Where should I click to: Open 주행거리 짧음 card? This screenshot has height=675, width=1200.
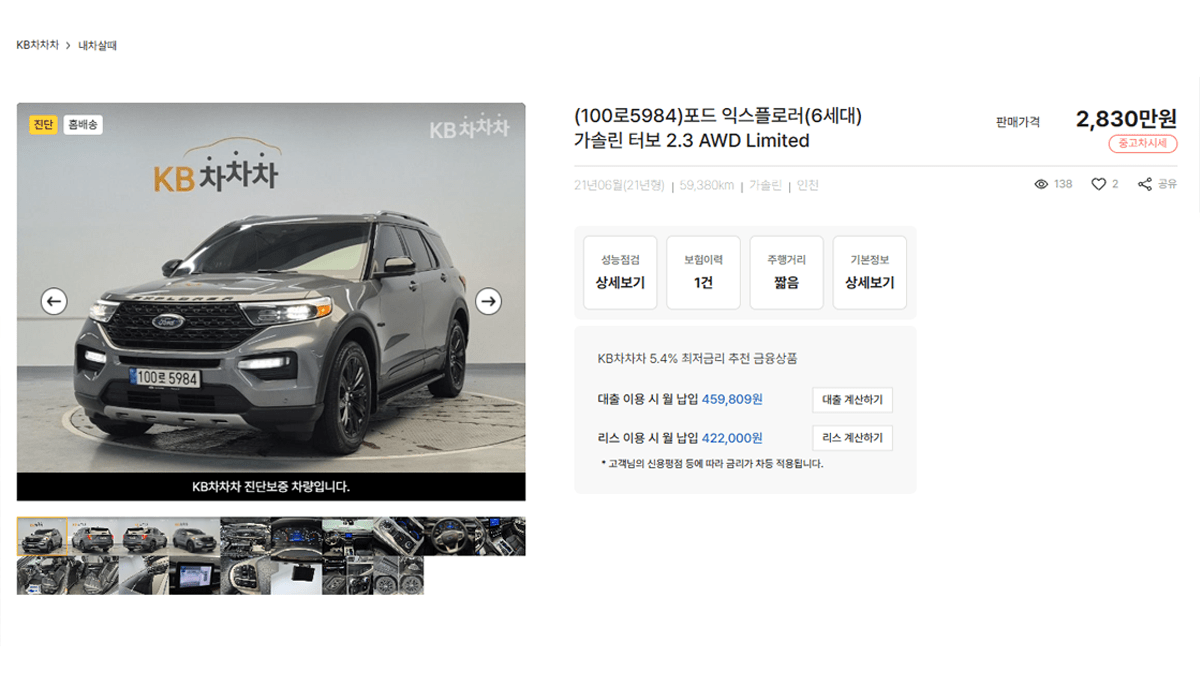pyautogui.click(x=786, y=272)
